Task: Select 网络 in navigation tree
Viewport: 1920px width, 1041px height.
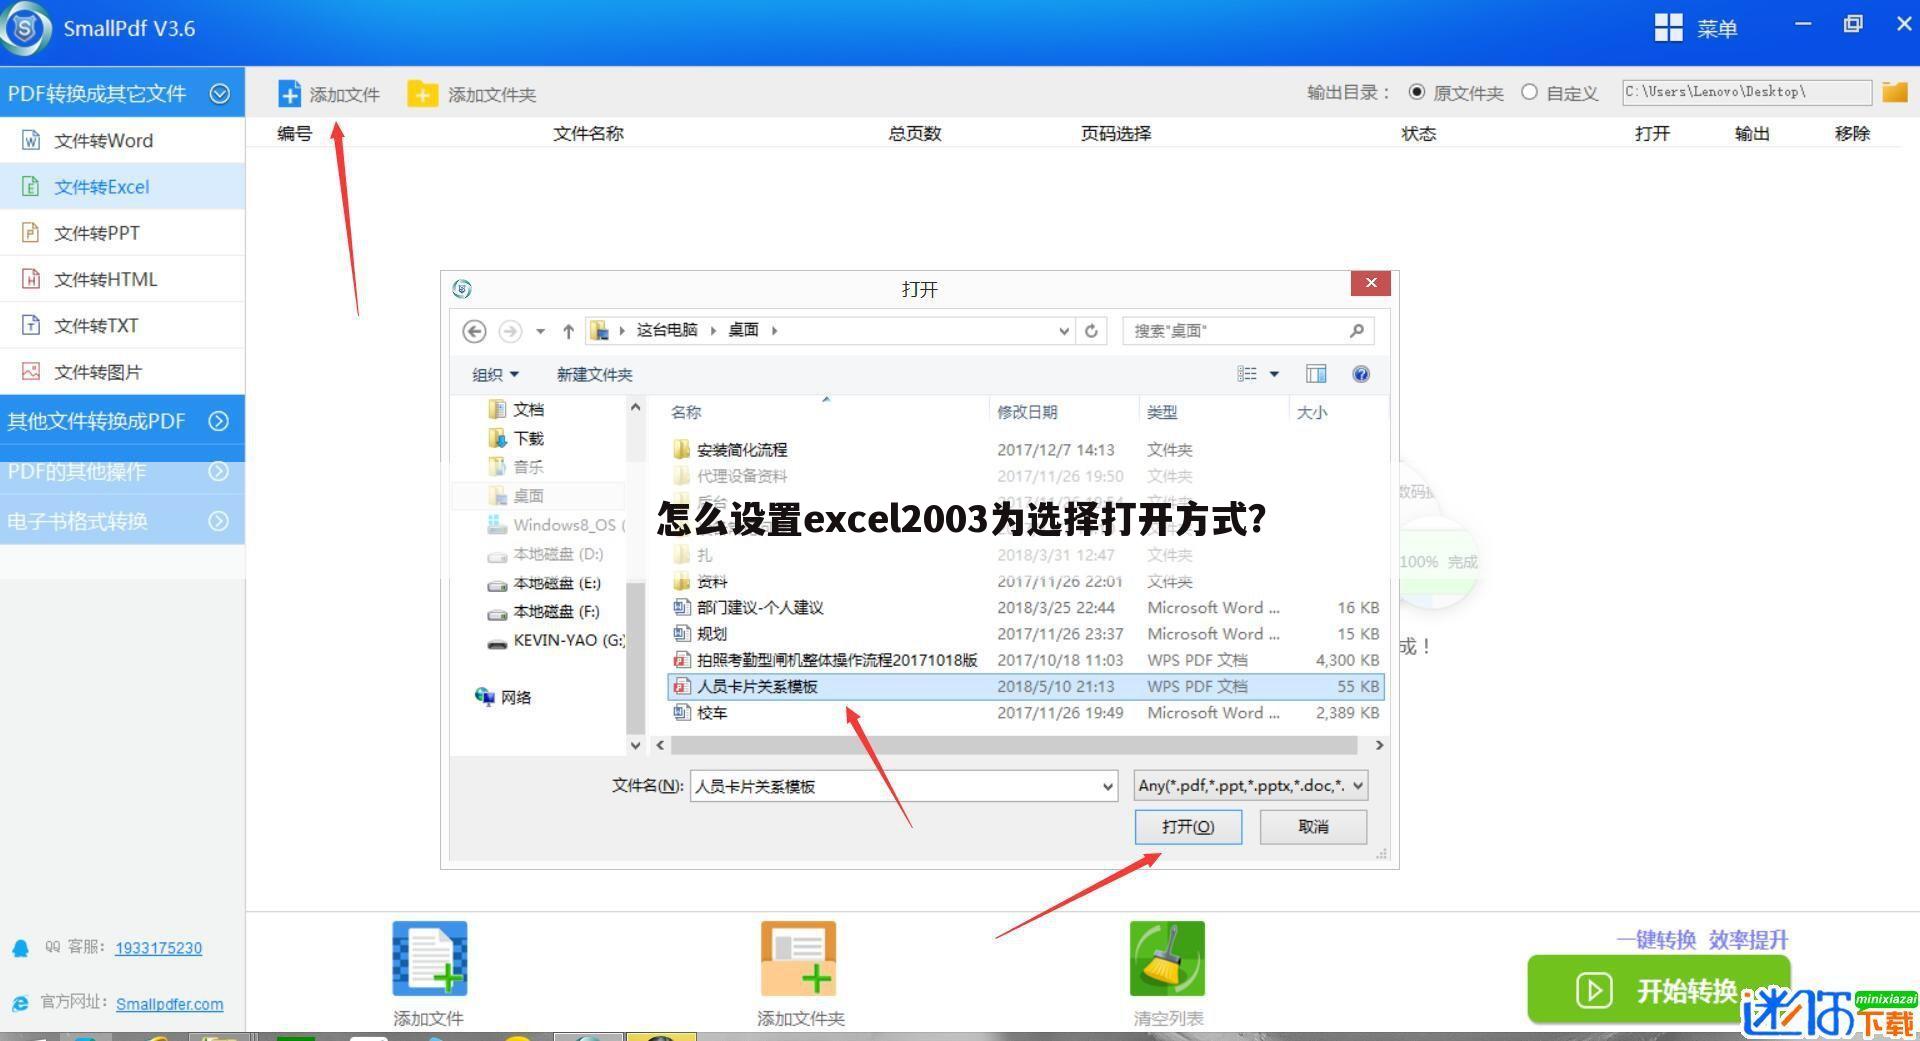Action: (503, 697)
